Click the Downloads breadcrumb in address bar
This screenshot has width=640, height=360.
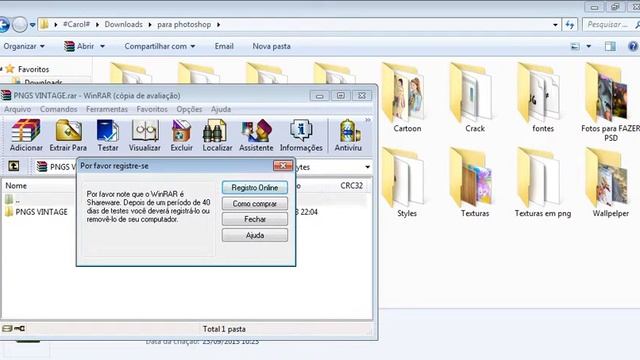coord(123,24)
